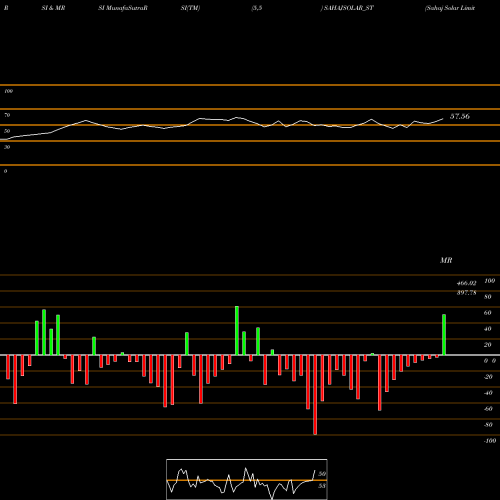Click the 'SI(TM)' header label
The width and height of the screenshot is (500, 500).
click(x=190, y=8)
